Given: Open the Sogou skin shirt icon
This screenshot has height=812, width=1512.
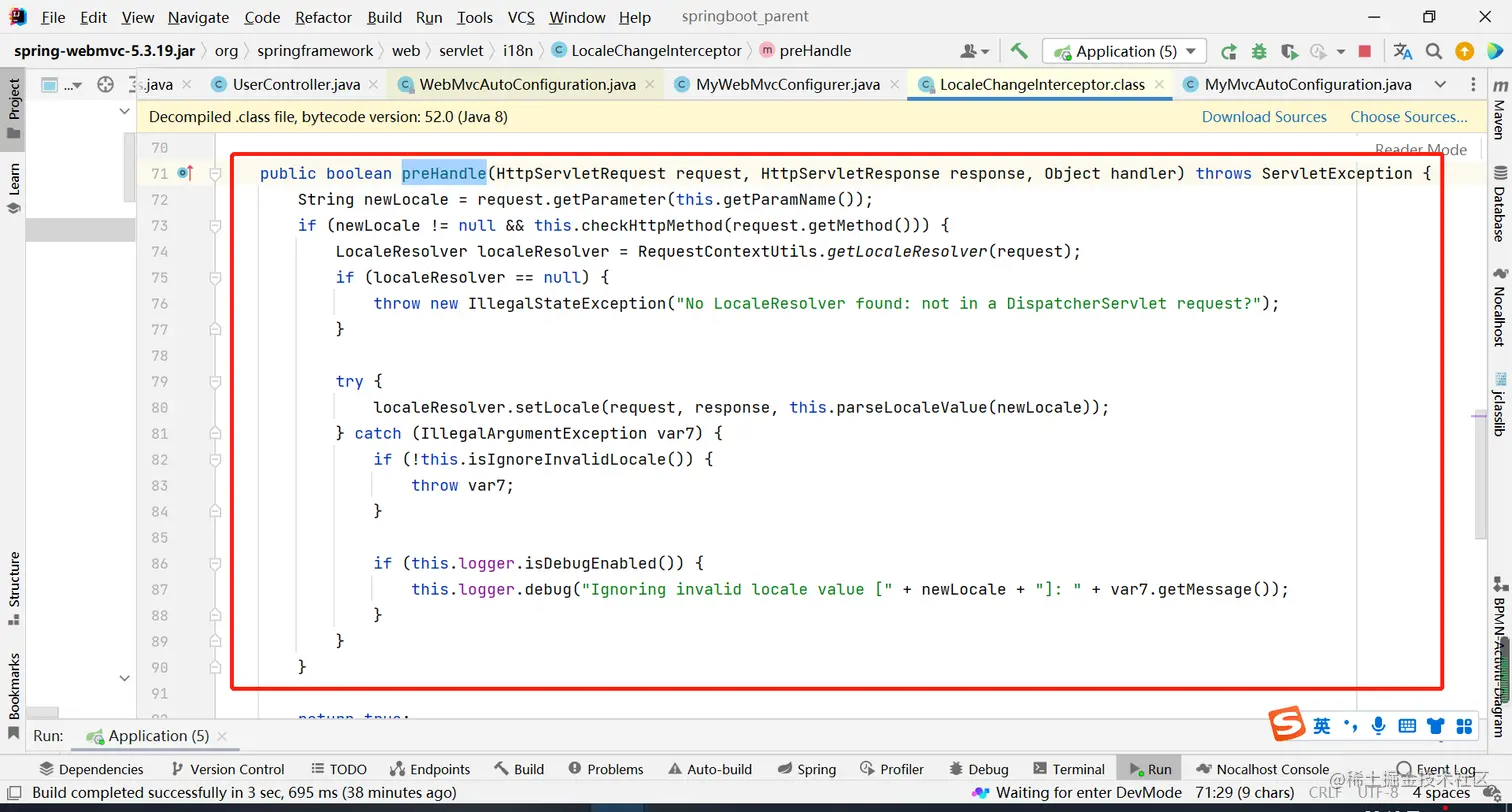Looking at the screenshot, I should coord(1436,725).
